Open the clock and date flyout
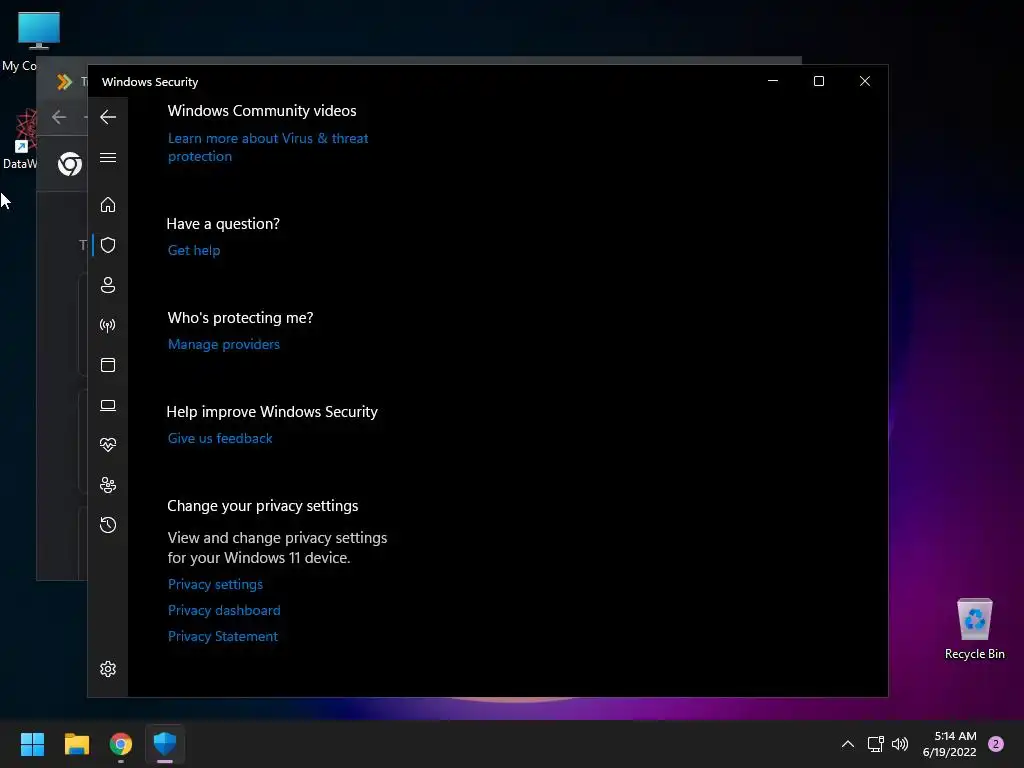The image size is (1024, 768). 950,744
